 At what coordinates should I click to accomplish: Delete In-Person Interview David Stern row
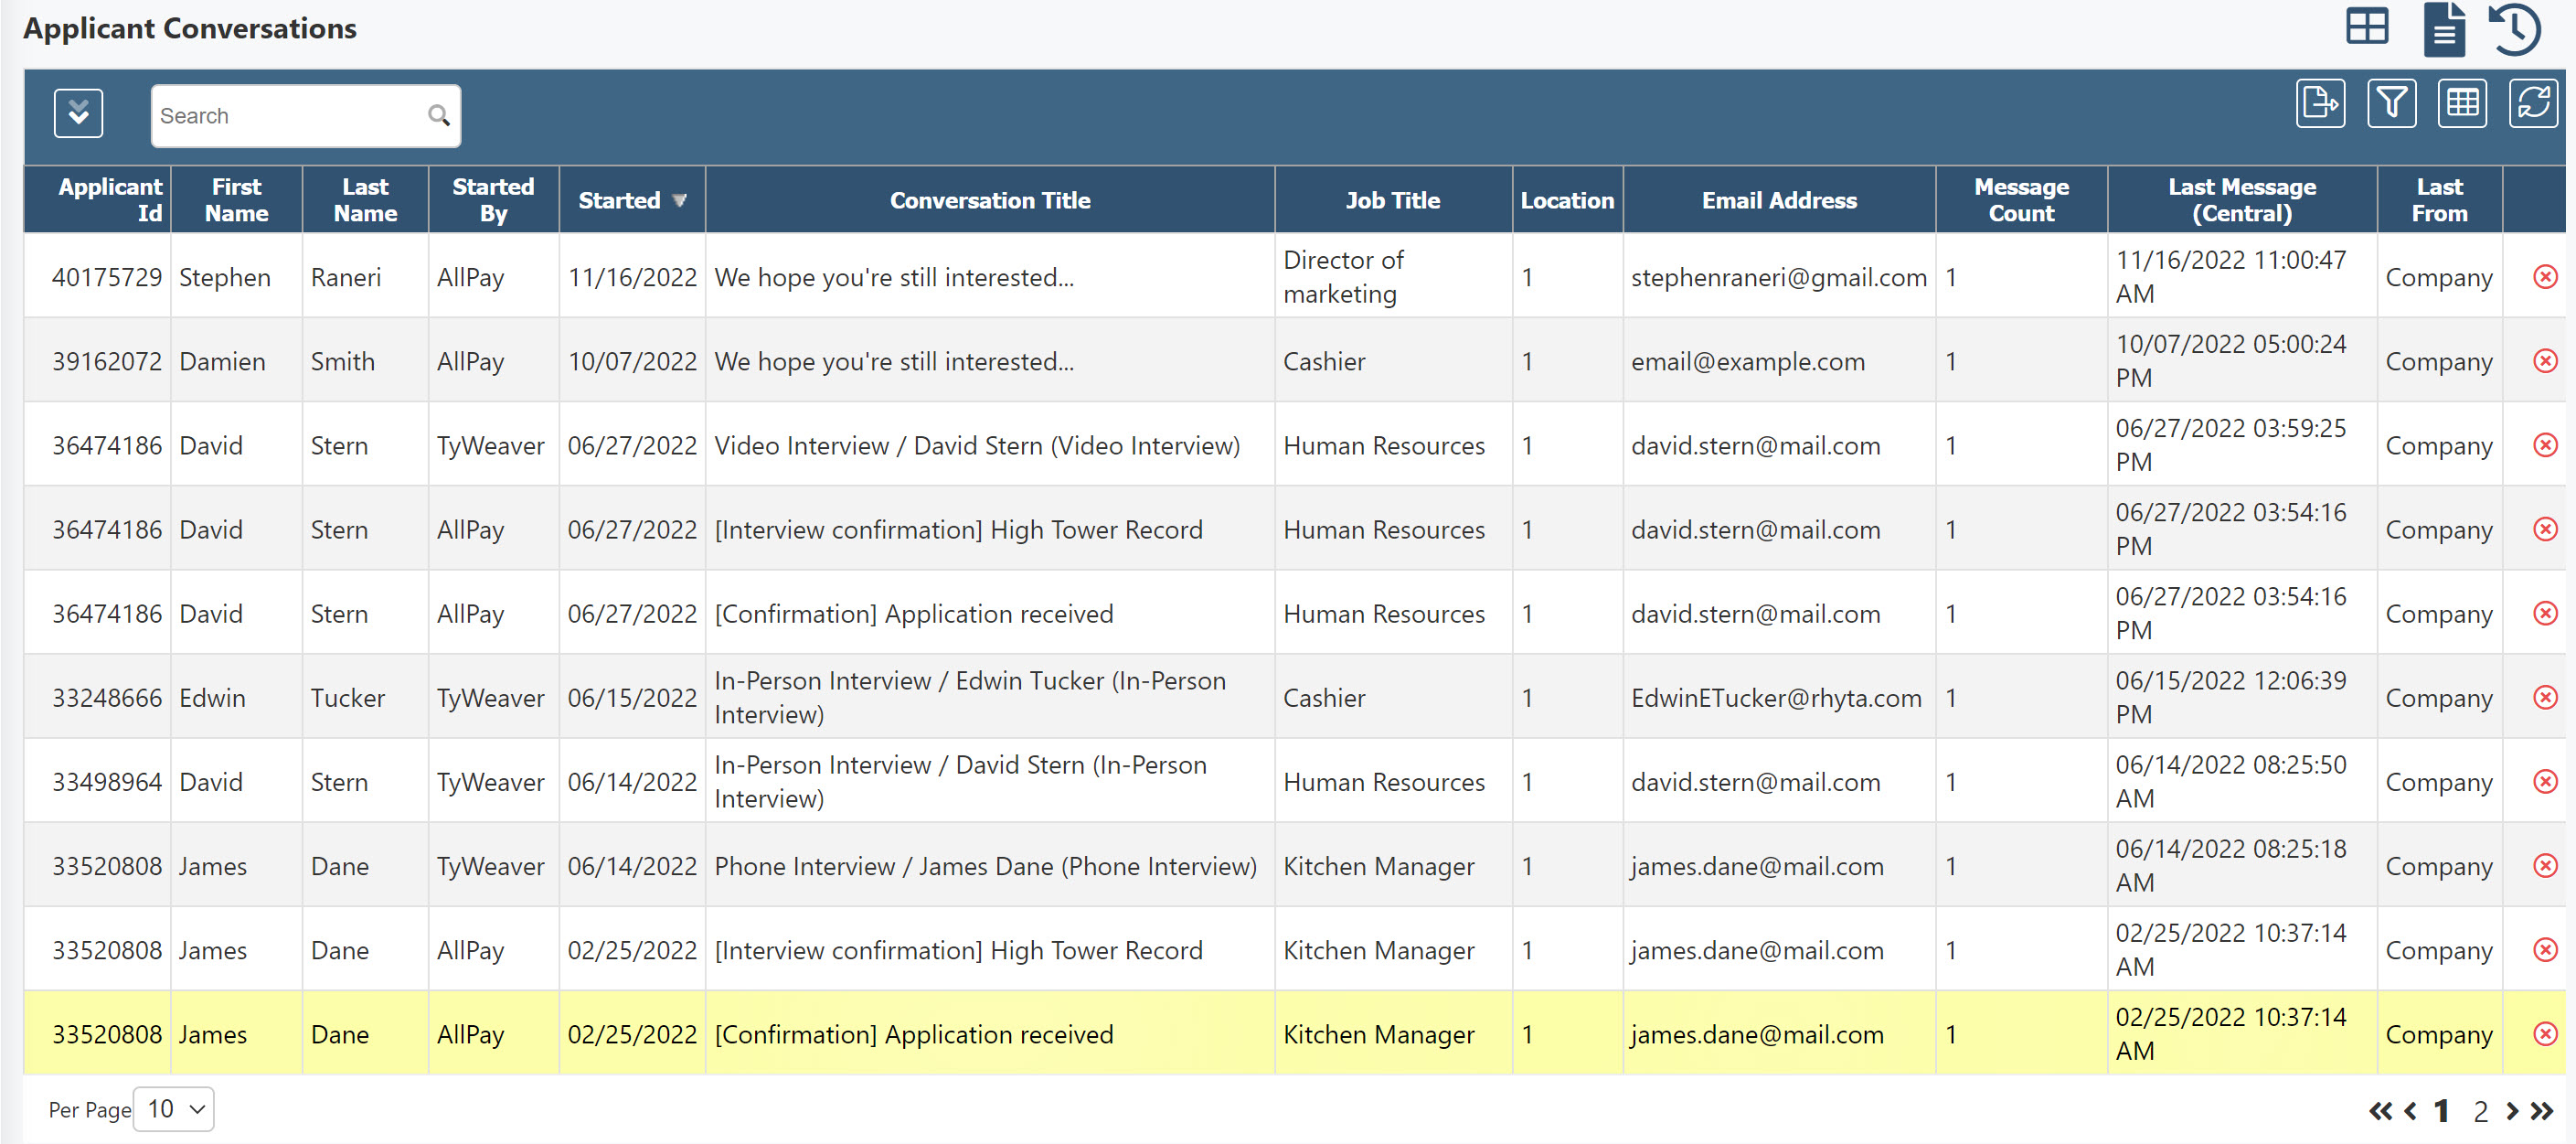point(2545,781)
